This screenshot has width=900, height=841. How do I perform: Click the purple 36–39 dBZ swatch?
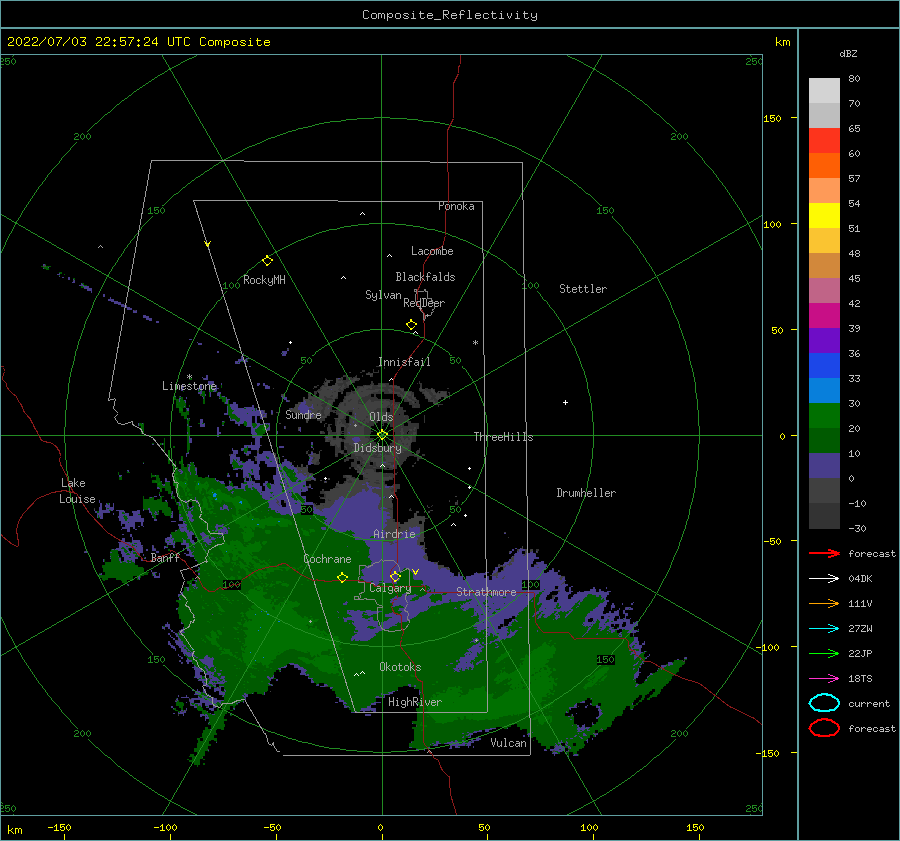coord(824,341)
